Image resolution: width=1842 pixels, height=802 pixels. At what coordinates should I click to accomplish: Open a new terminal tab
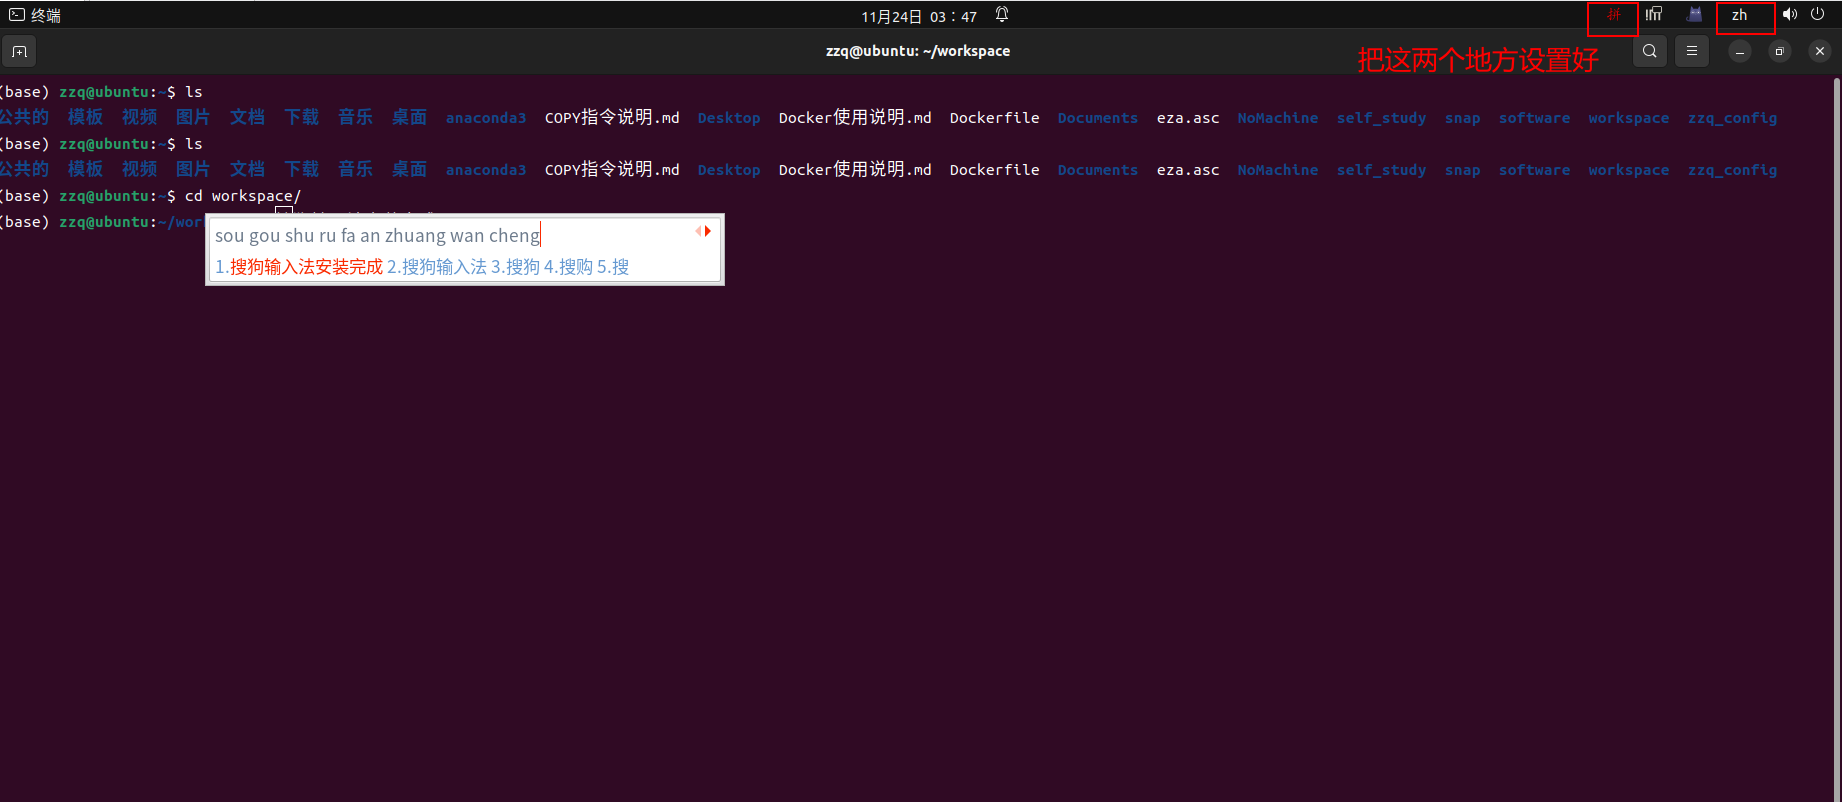pyautogui.click(x=19, y=51)
